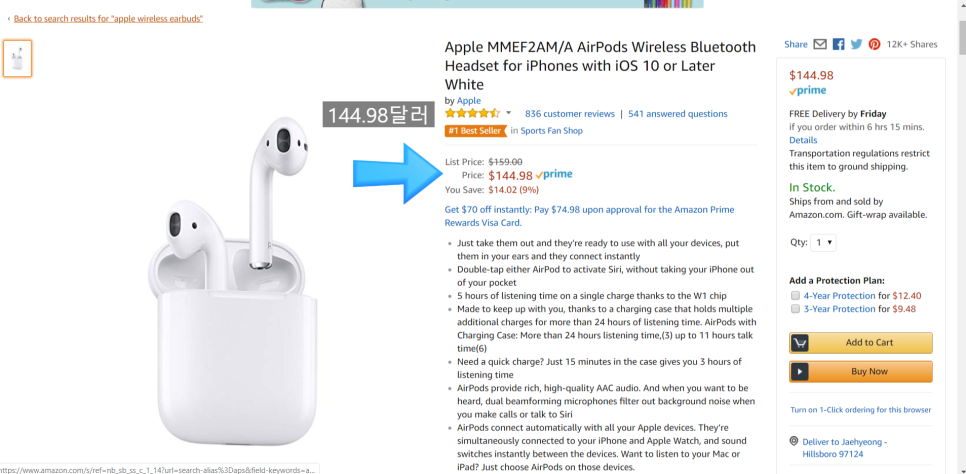Screen dimensions: 966x474
Task: Click the location pin delivery icon
Action: [x=794, y=441]
